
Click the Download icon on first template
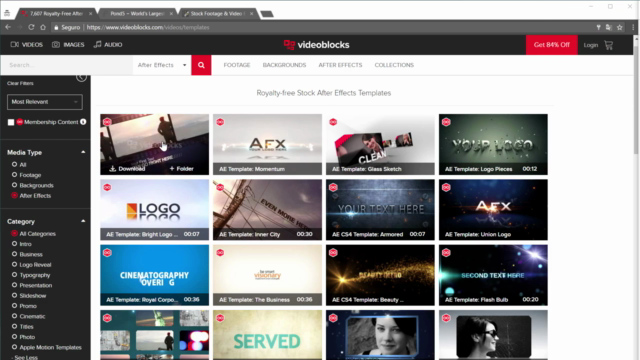tap(113, 169)
